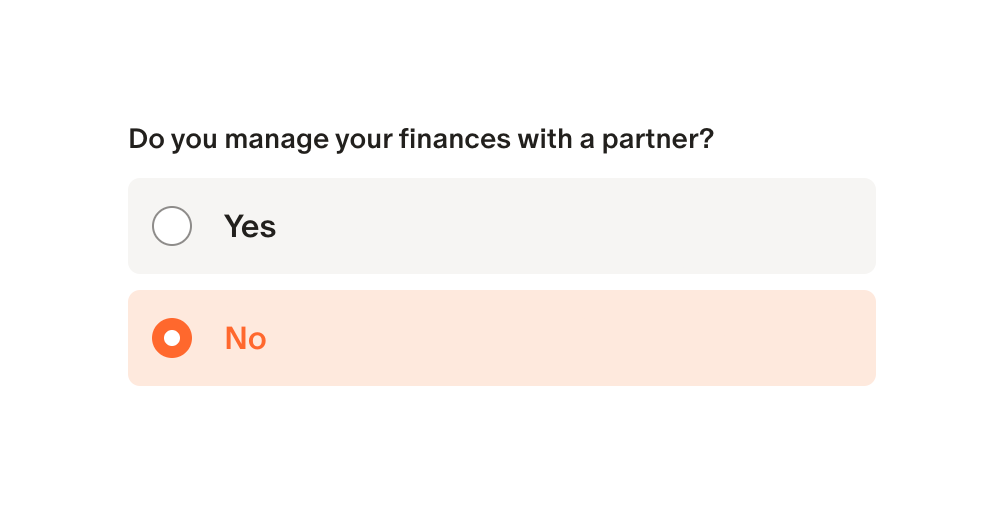Keep the No answer selected
The width and height of the screenshot is (1004, 514).
point(172,338)
